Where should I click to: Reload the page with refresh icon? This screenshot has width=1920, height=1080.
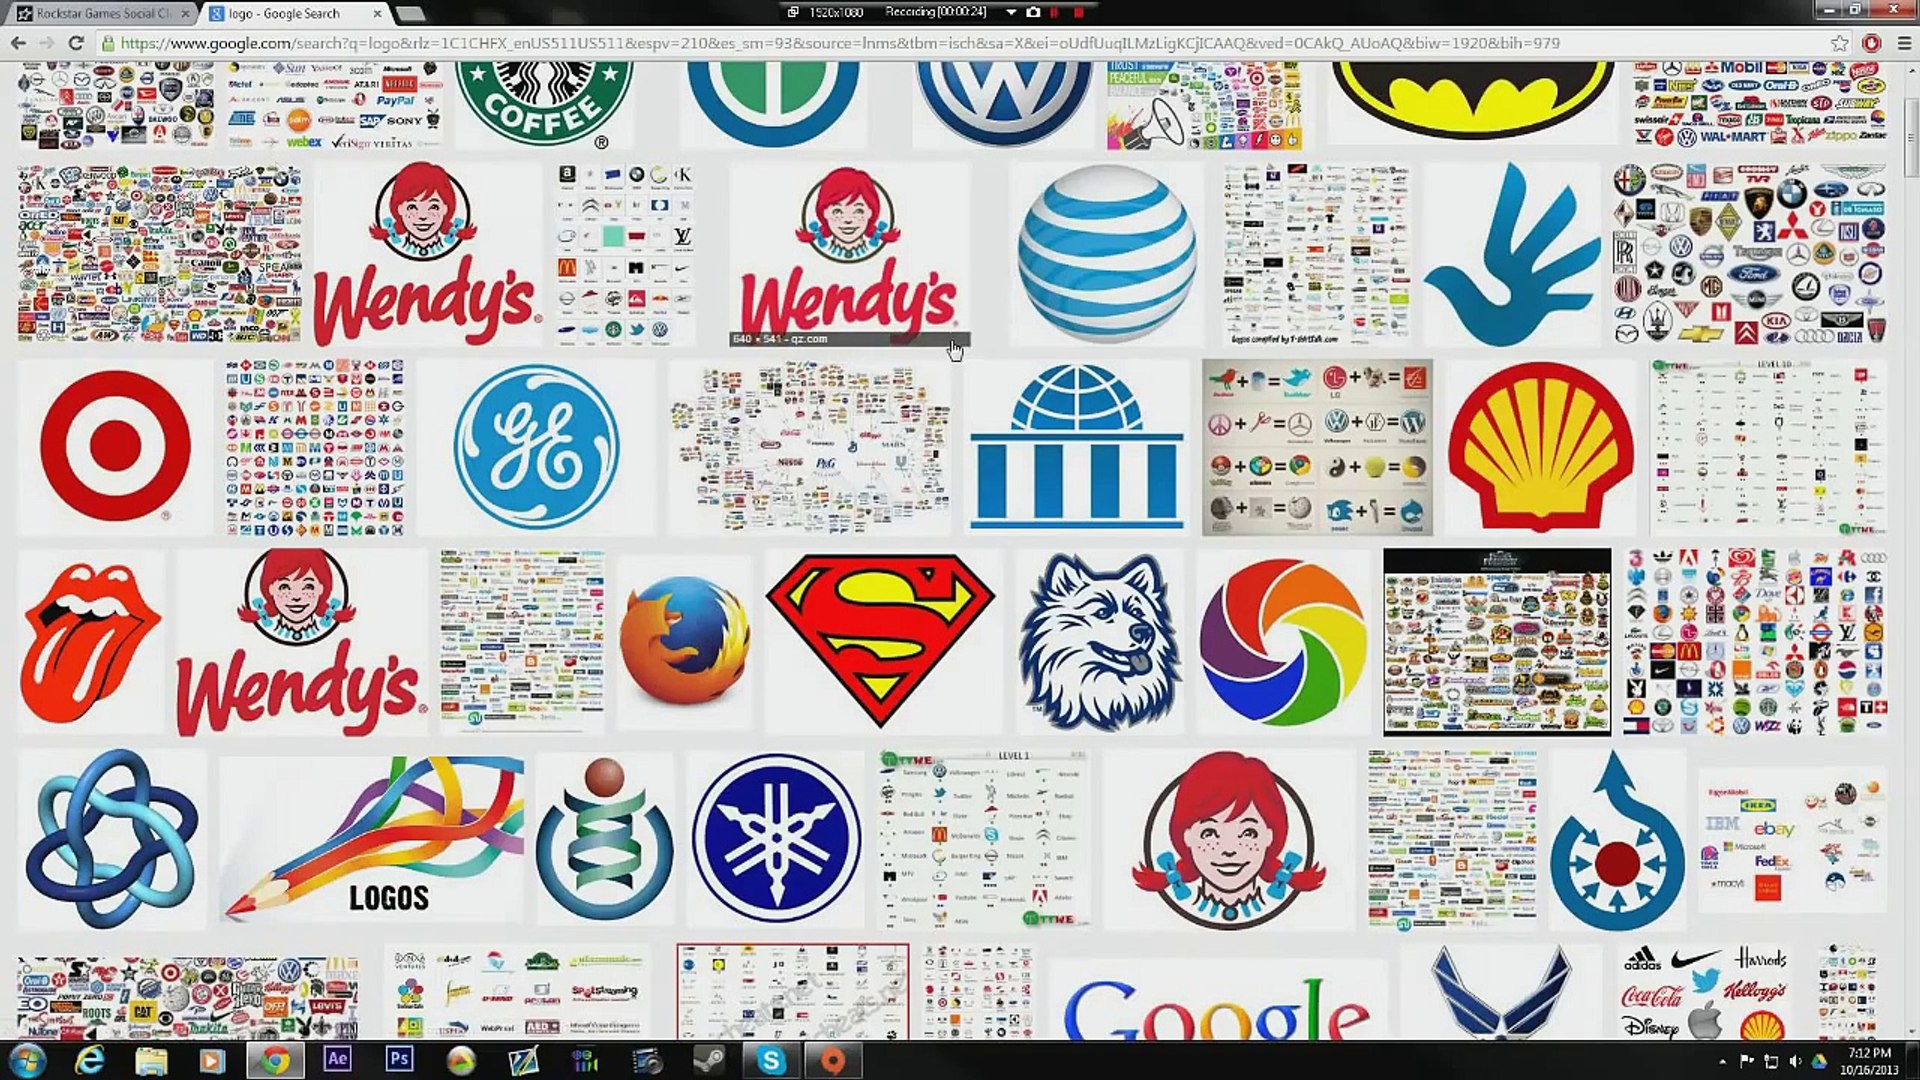click(76, 43)
